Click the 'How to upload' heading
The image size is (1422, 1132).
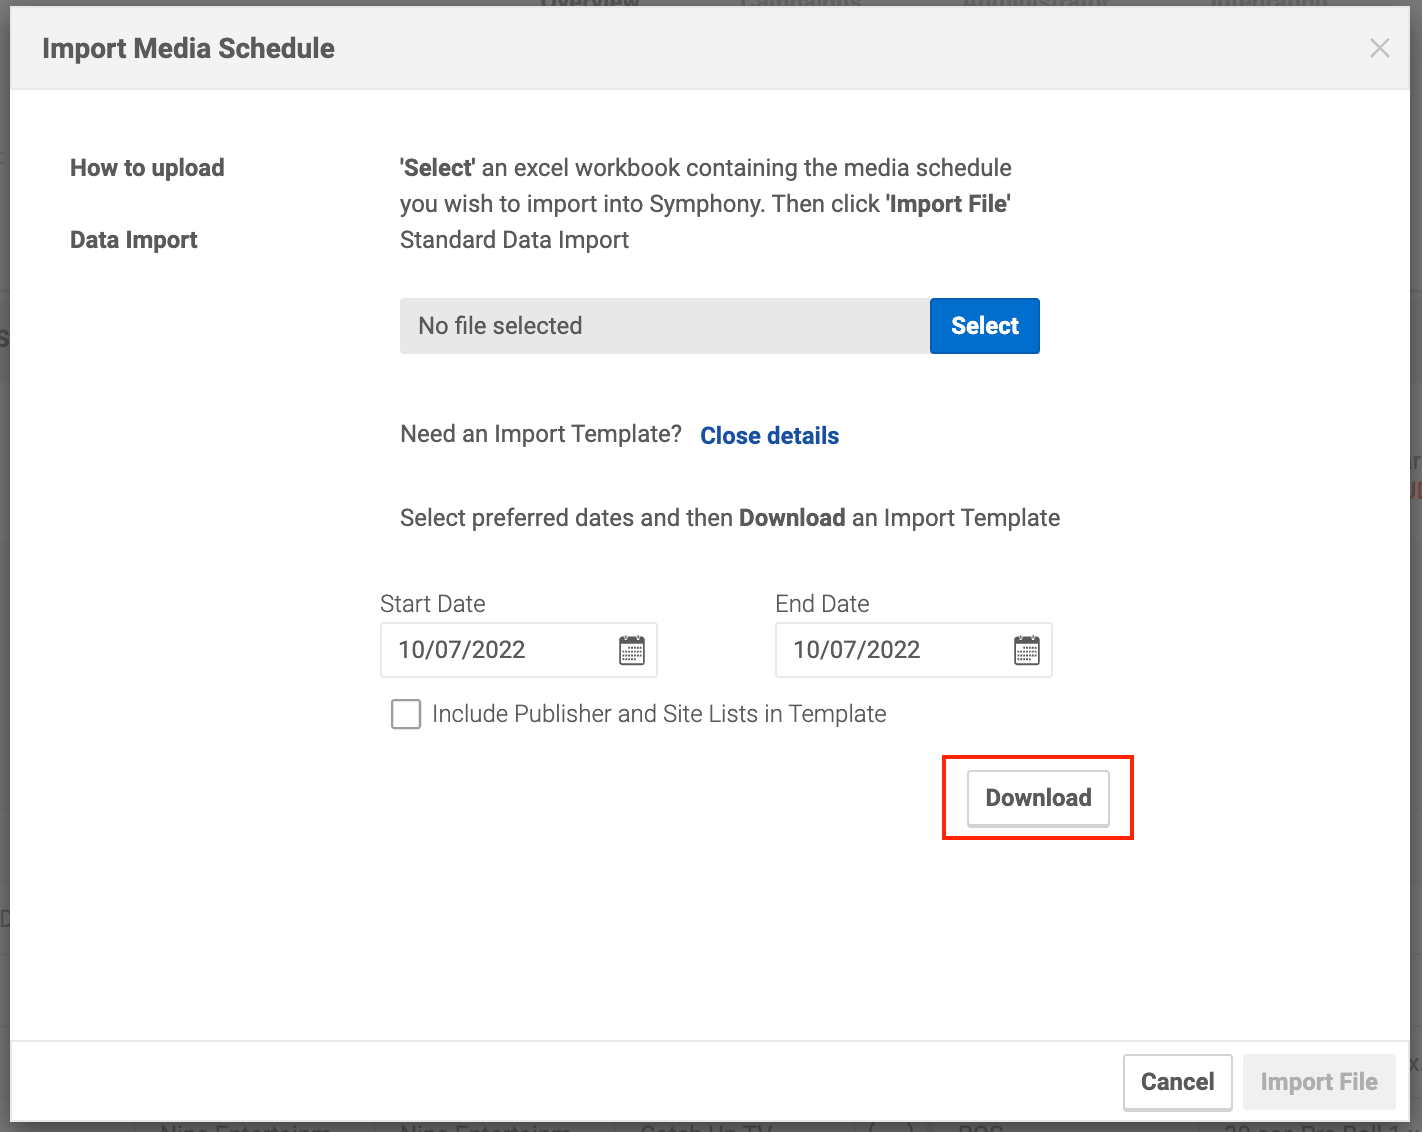click(x=147, y=168)
